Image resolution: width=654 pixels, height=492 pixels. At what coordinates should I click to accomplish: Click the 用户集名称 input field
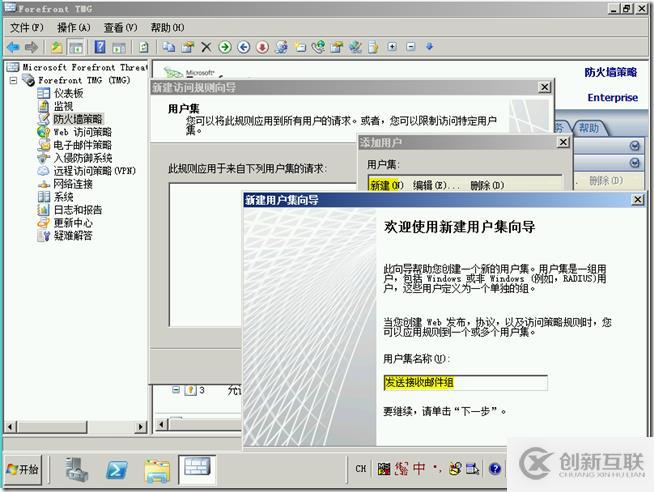coord(465,382)
